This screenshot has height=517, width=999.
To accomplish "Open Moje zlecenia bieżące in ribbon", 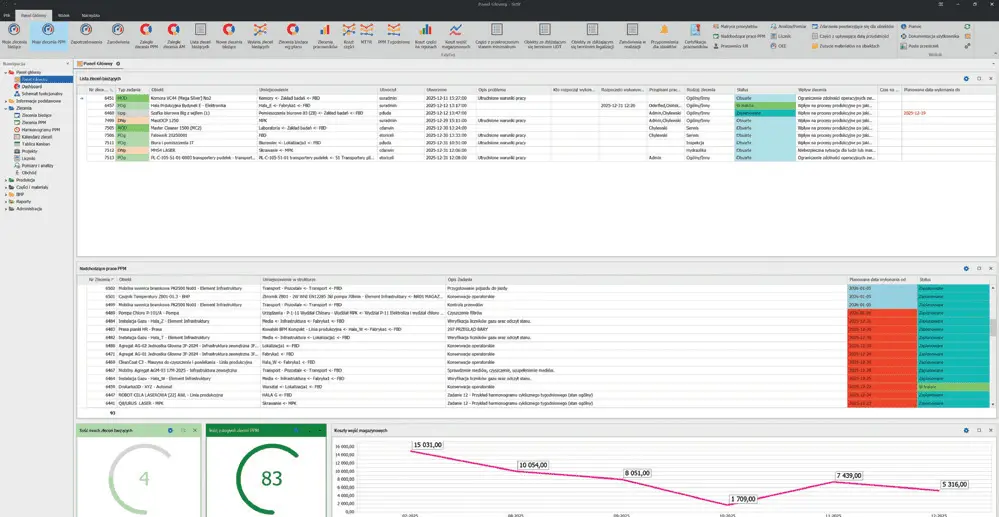I will pos(14,34).
